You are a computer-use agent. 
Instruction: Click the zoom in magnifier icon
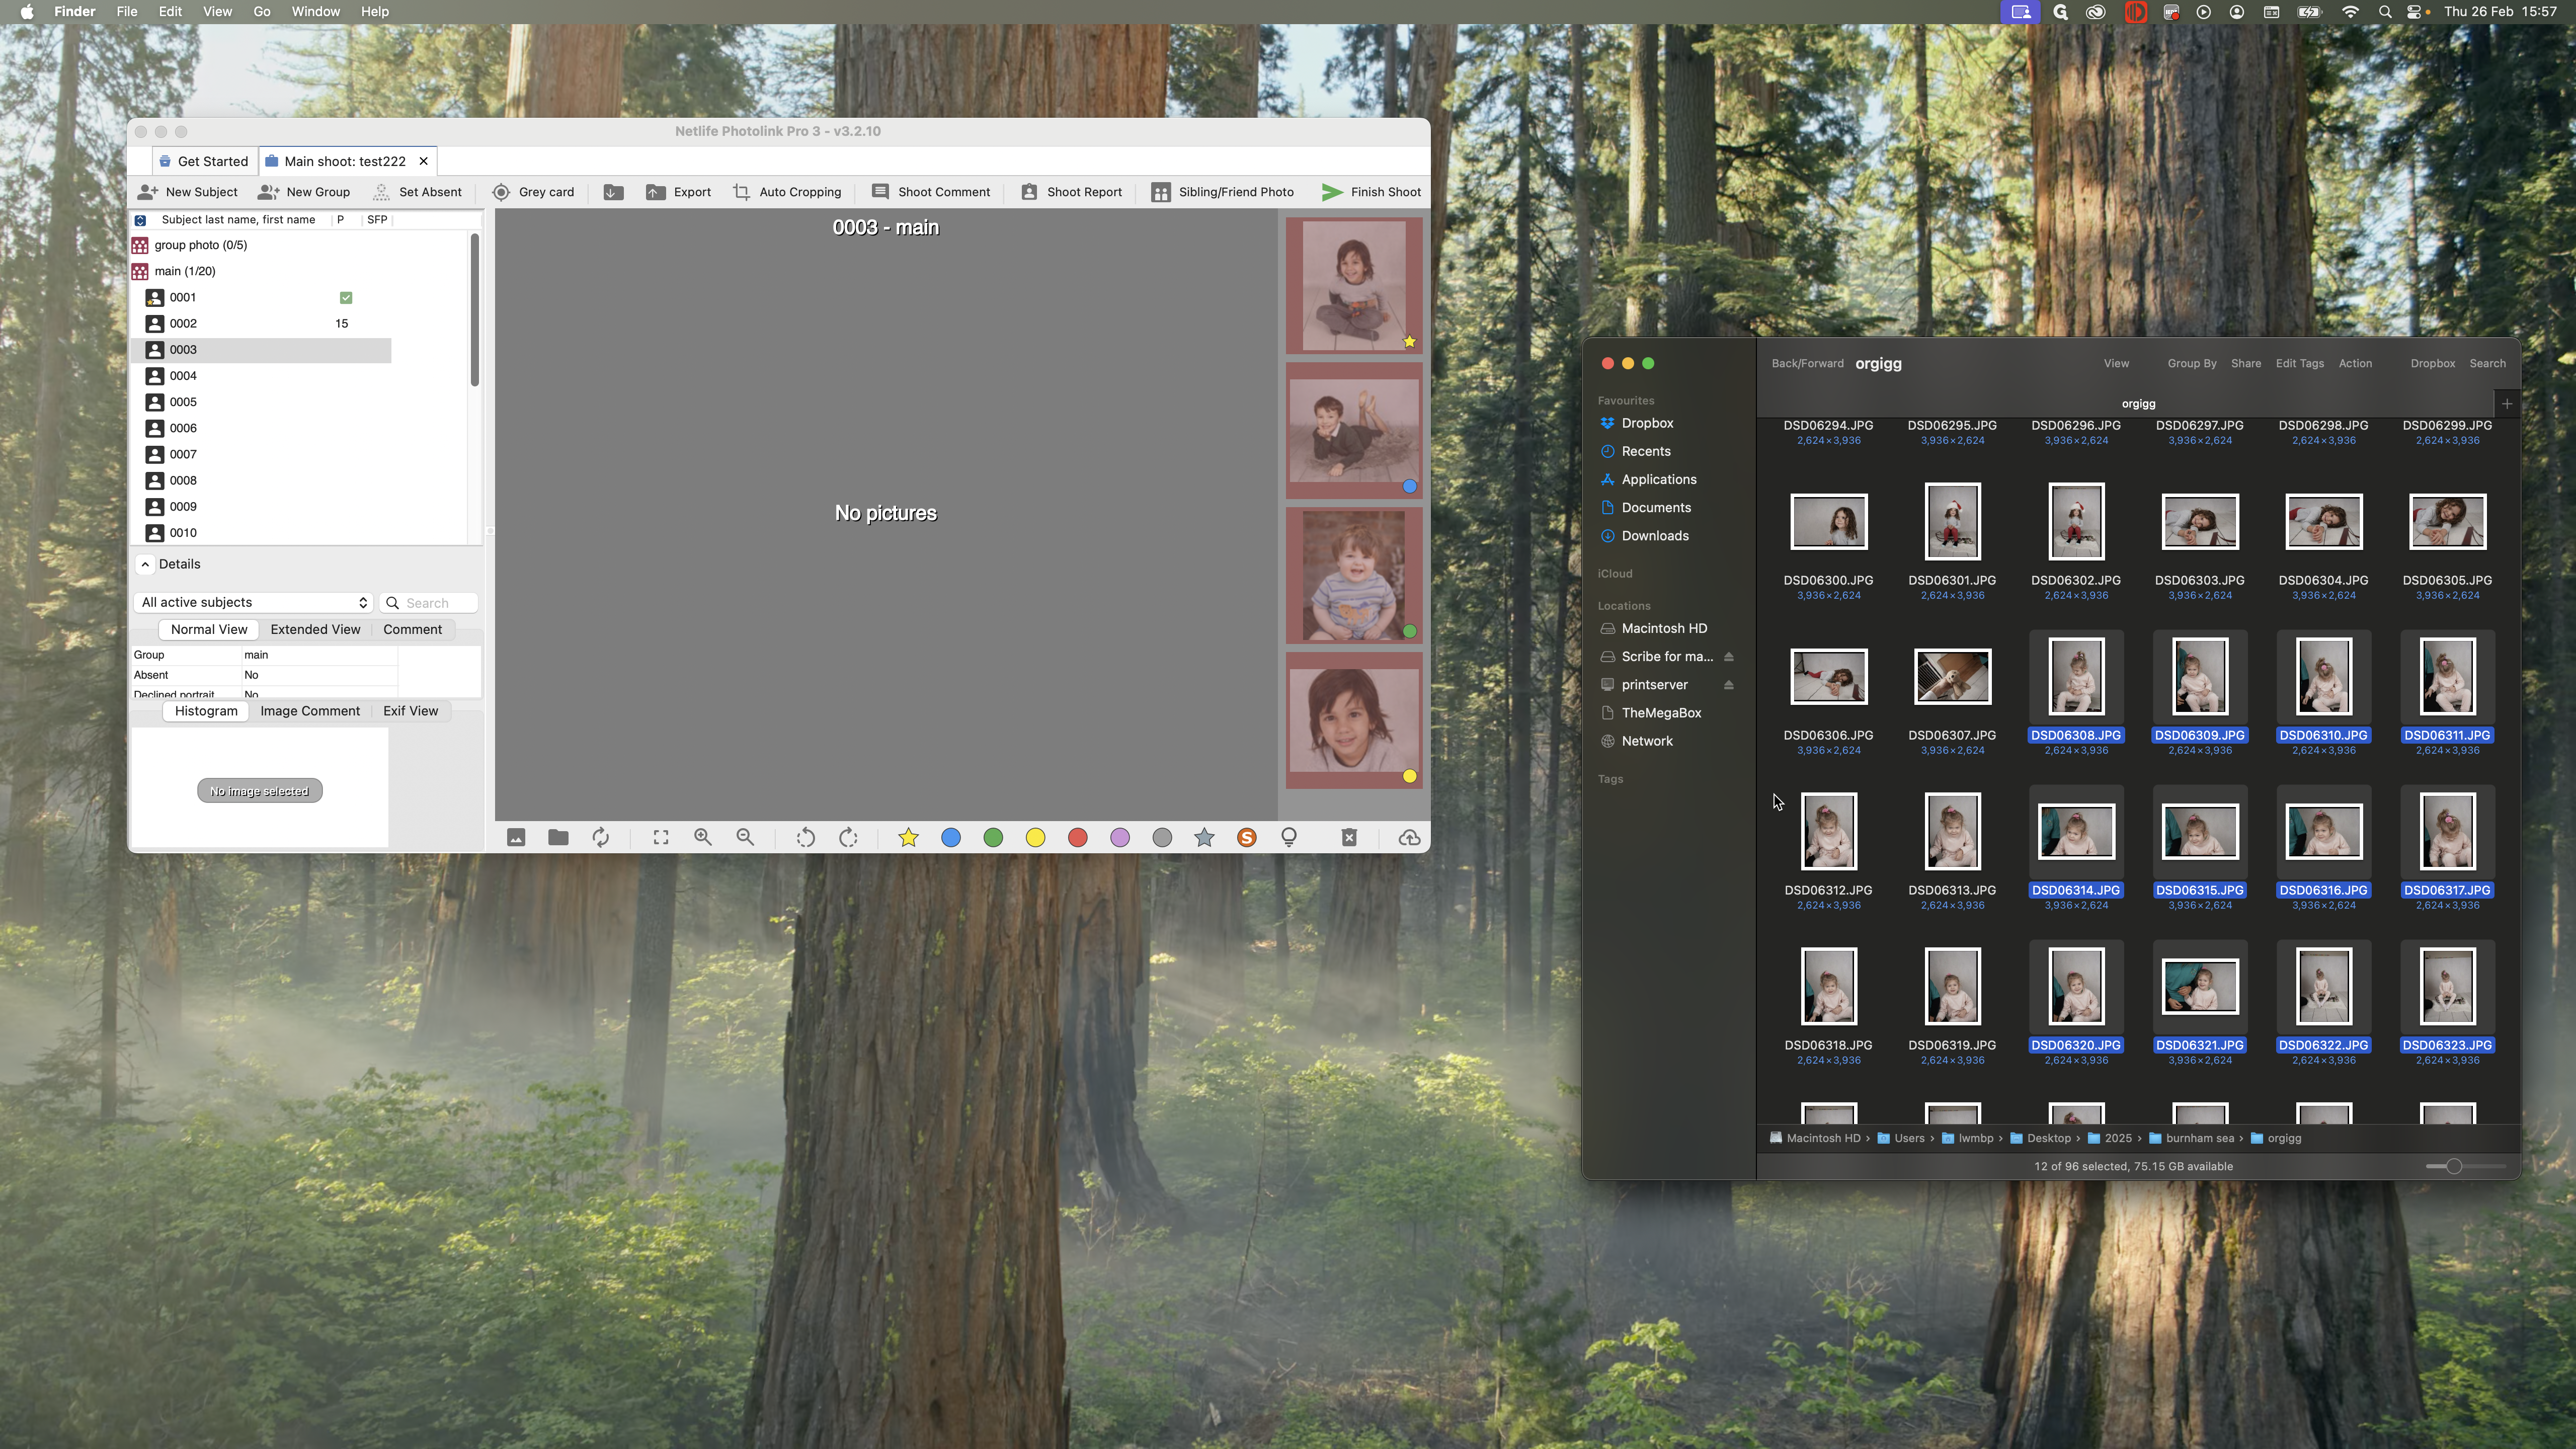click(703, 838)
